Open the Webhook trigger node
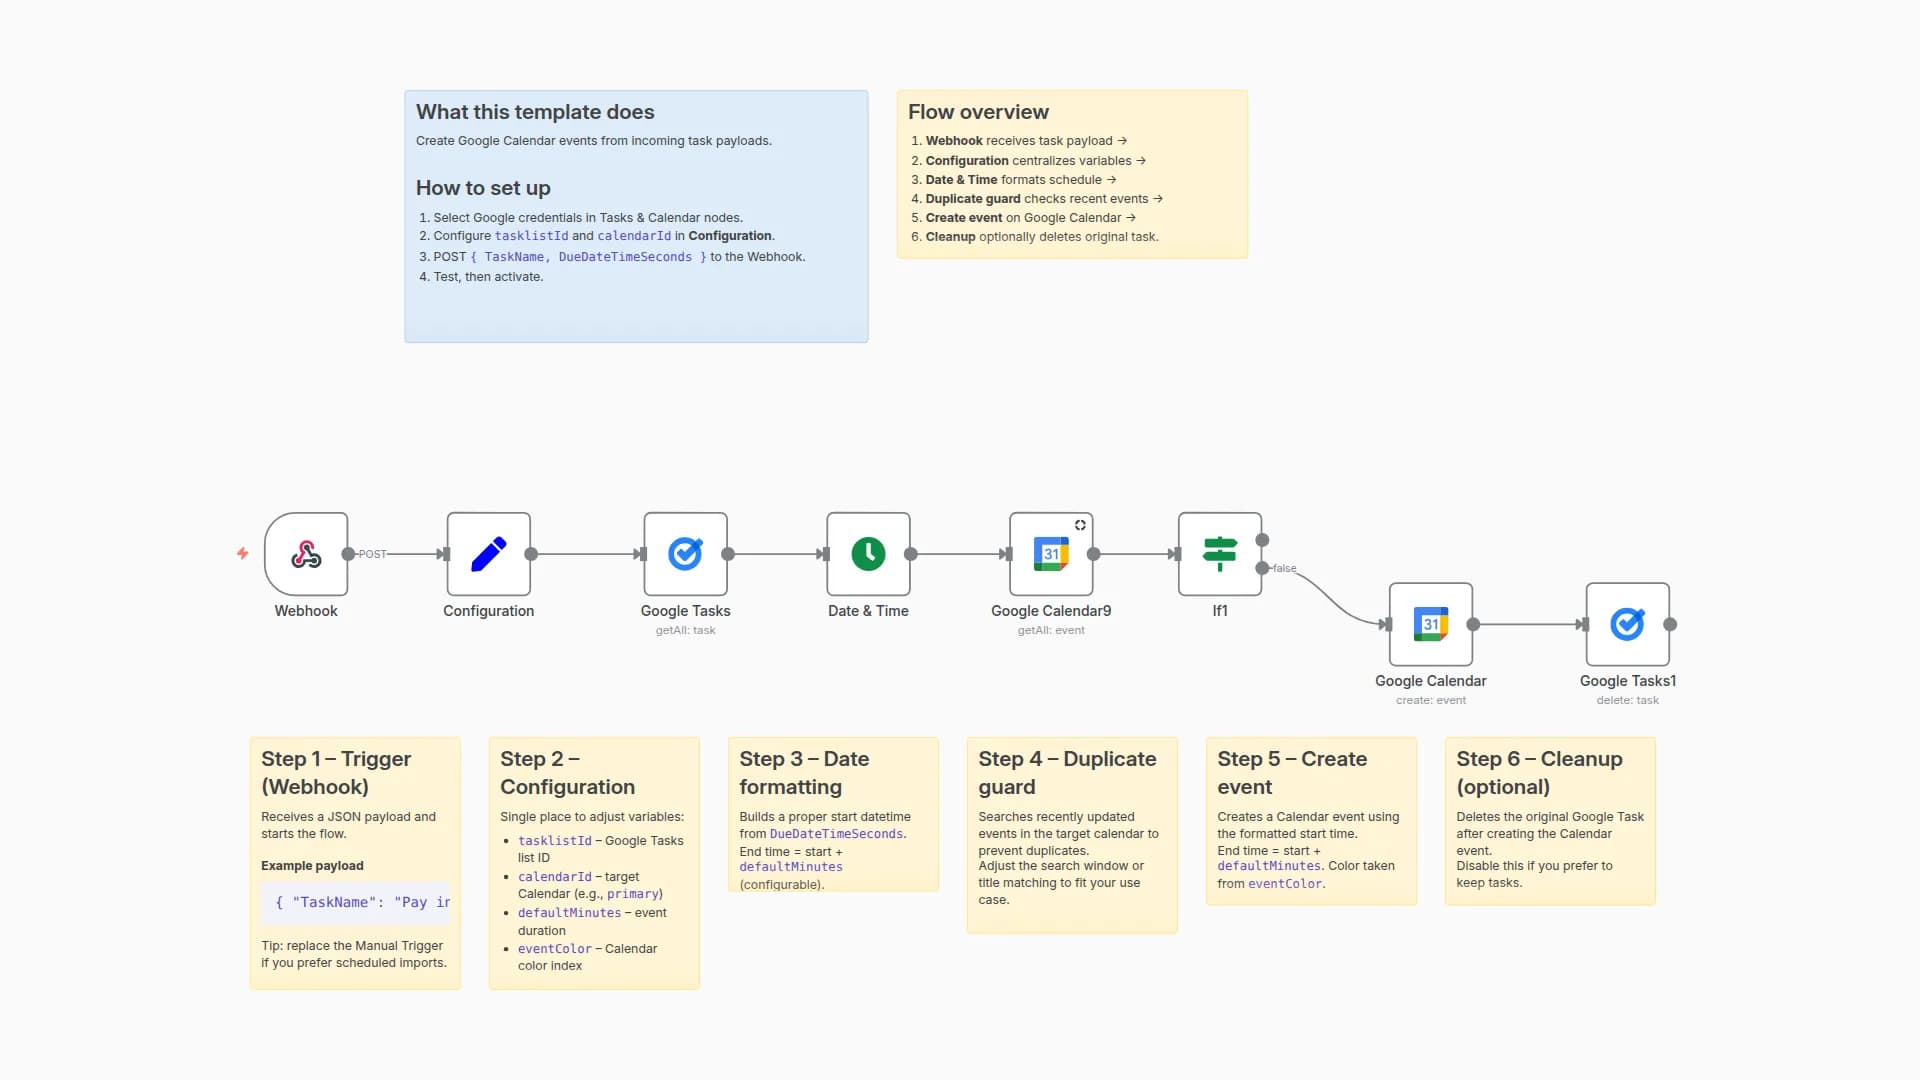The image size is (1920, 1080). pyautogui.click(x=305, y=555)
